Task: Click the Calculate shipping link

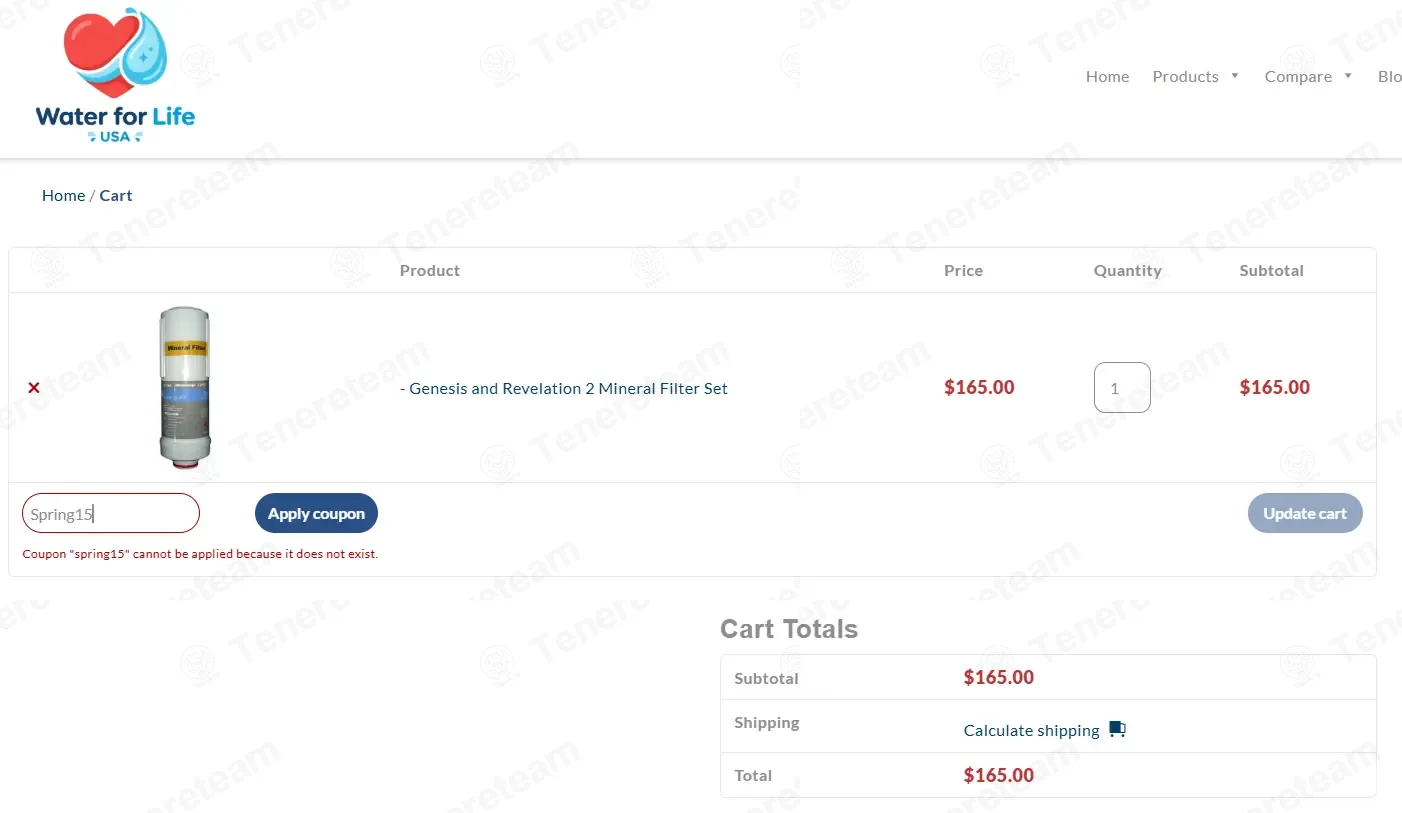Action: [1031, 731]
